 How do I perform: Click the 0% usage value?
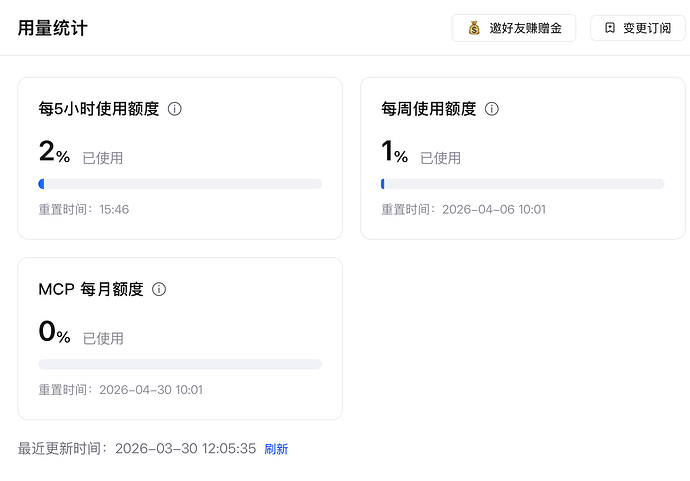point(55,332)
